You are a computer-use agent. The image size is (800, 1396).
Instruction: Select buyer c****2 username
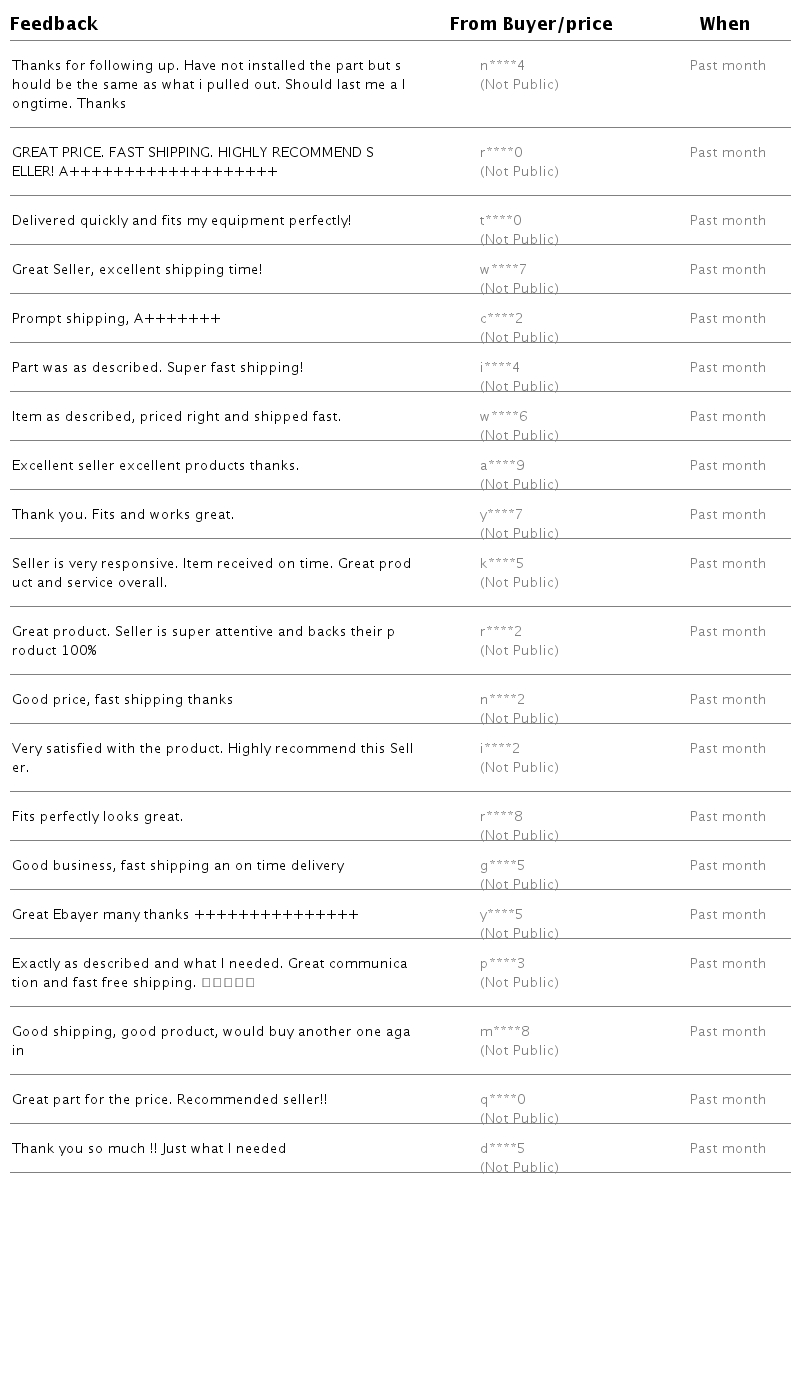tap(501, 319)
